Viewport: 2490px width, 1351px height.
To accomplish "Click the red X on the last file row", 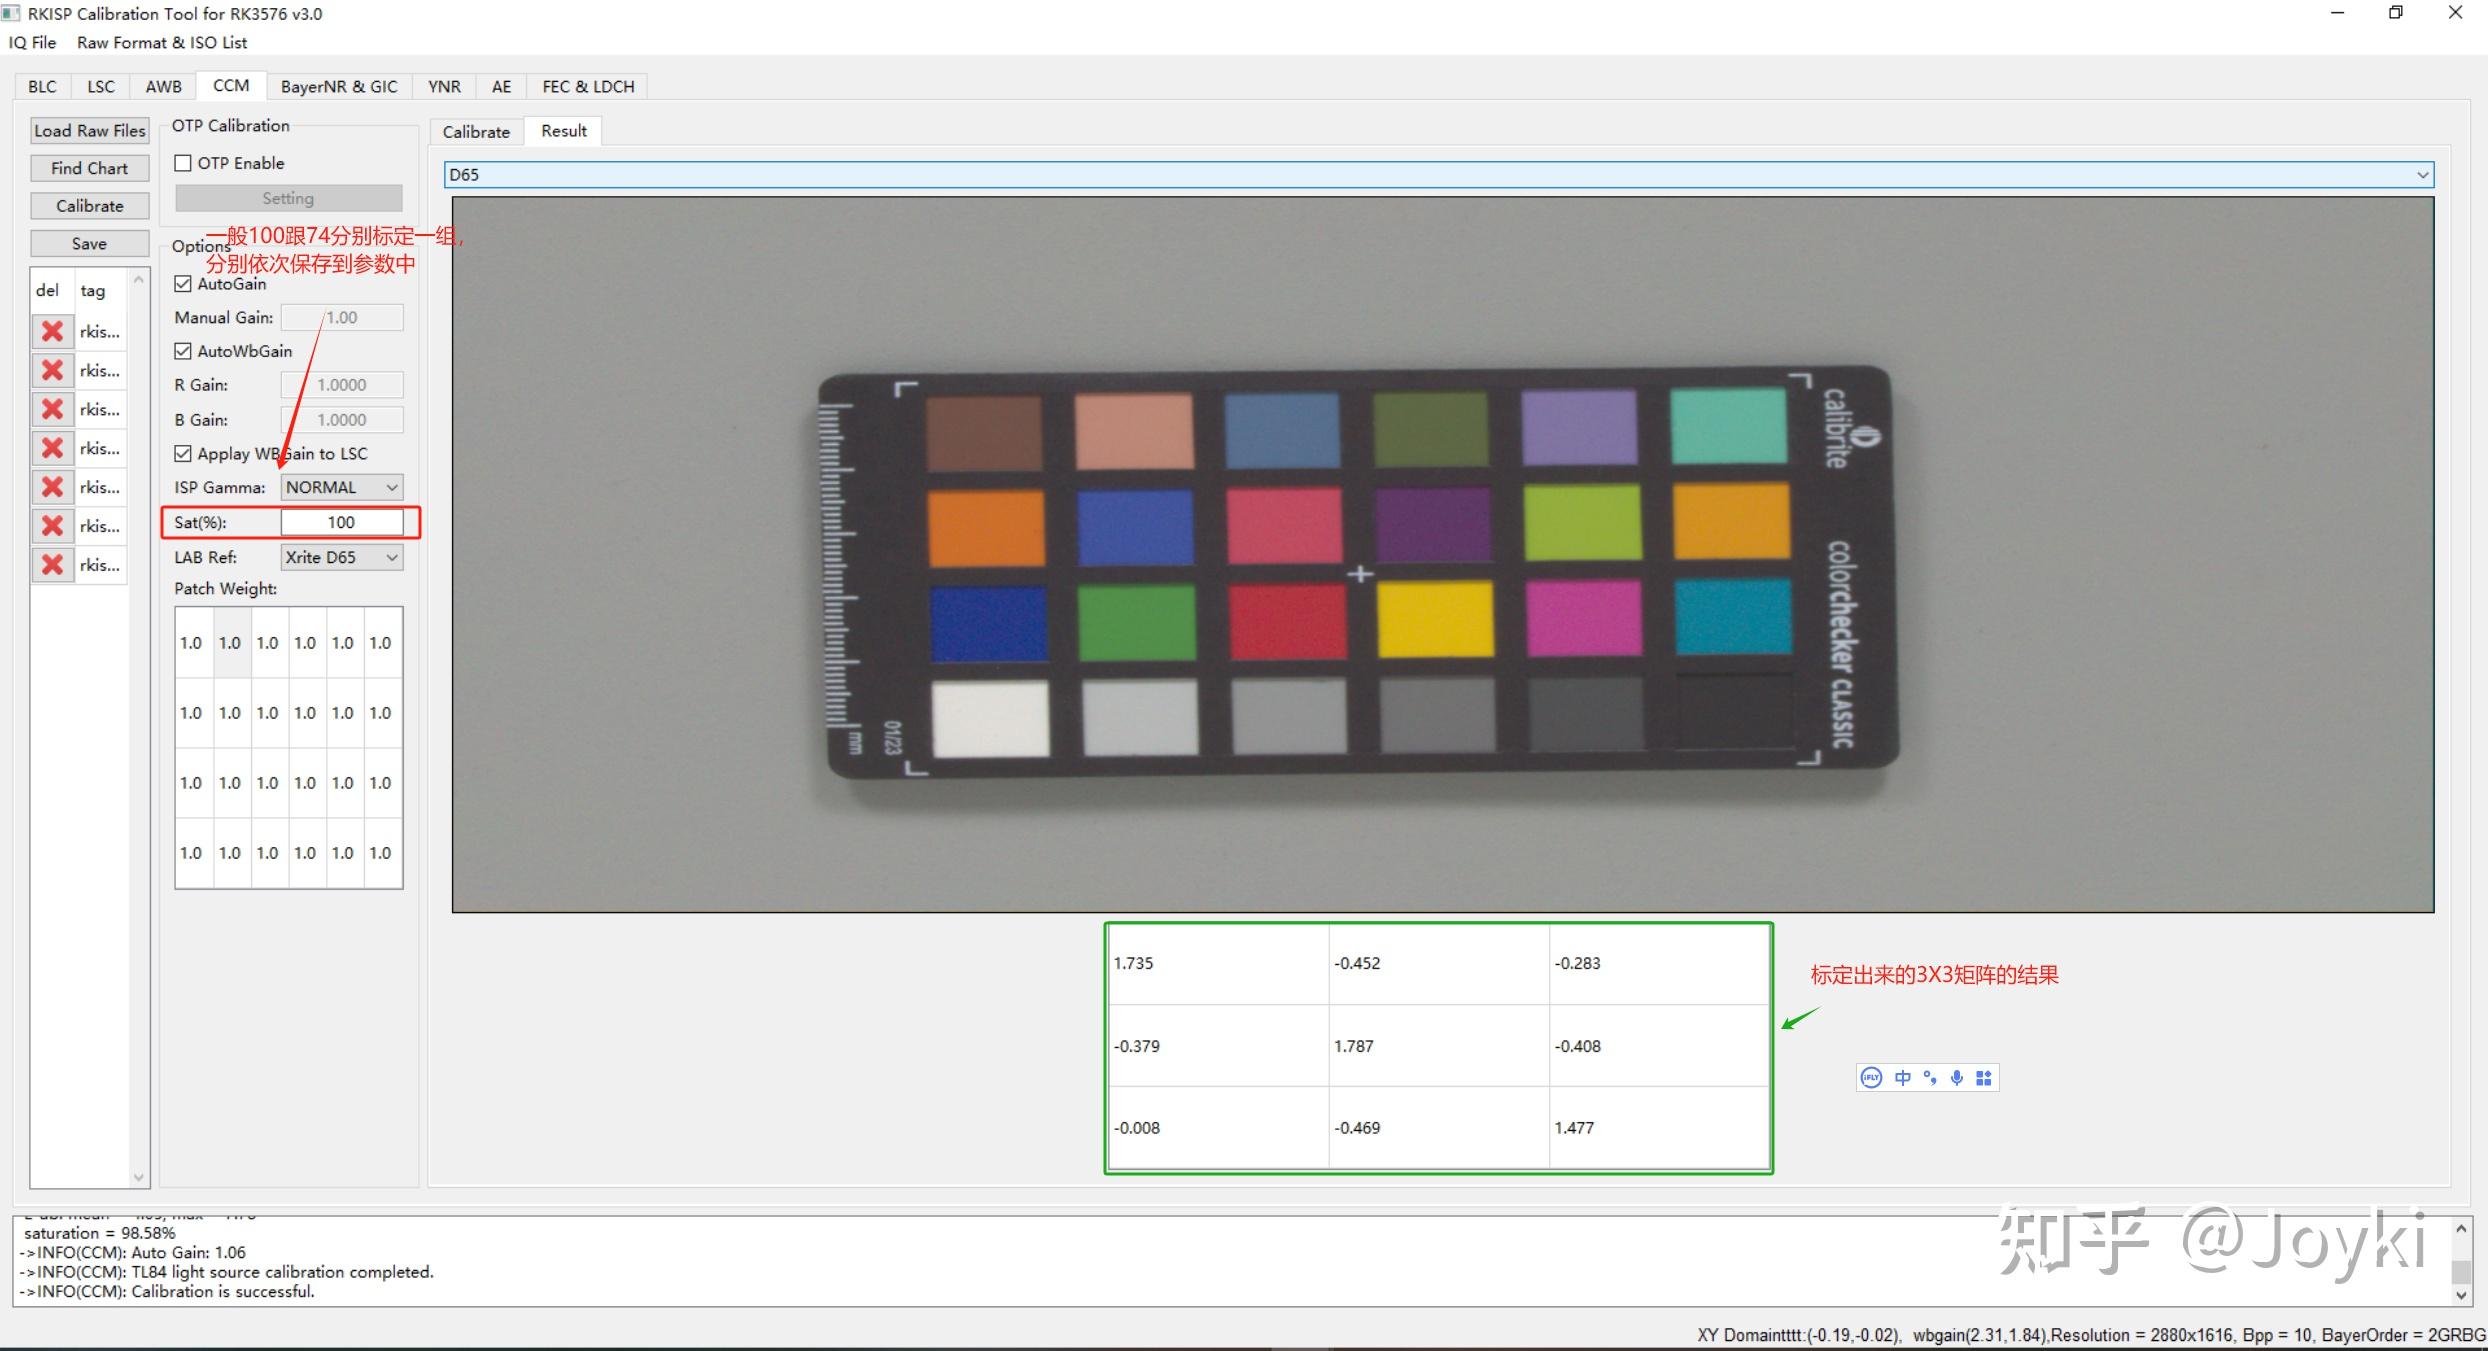I will (x=53, y=565).
